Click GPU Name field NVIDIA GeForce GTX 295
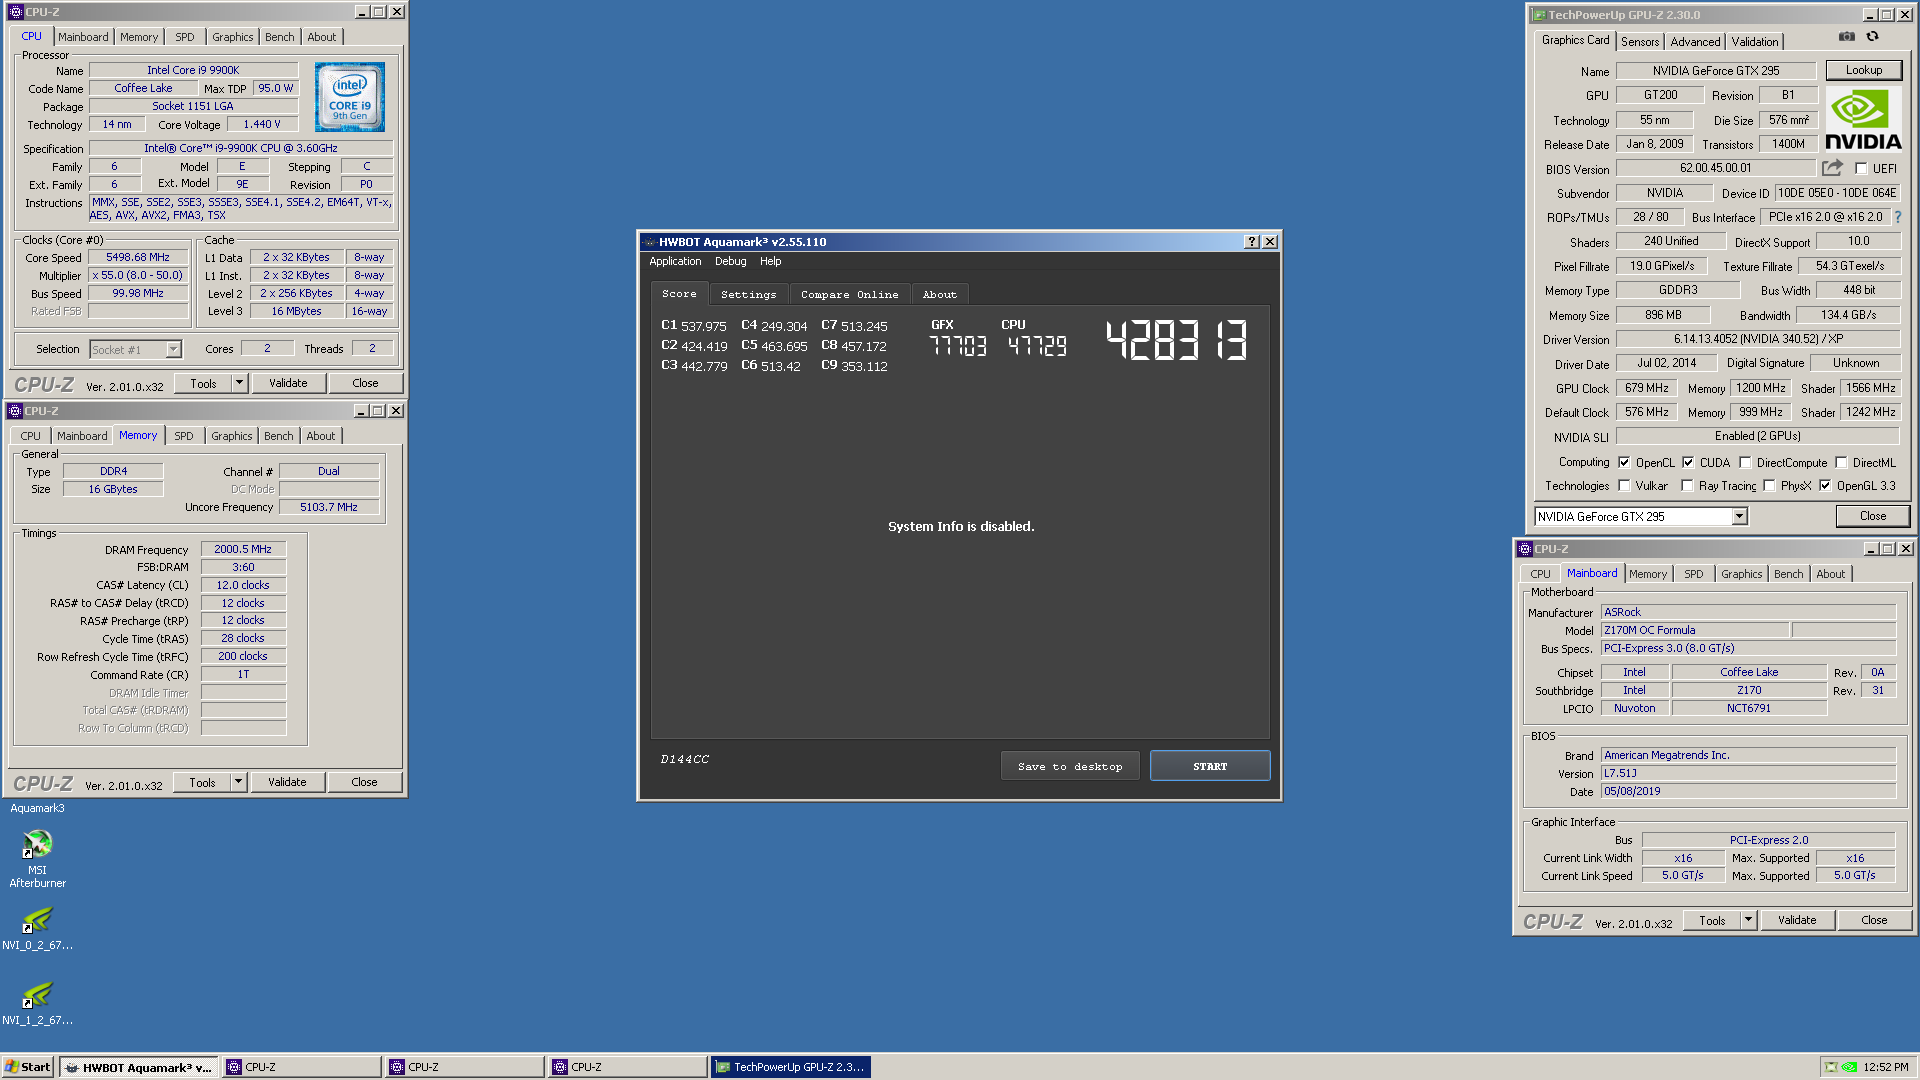Viewport: 1920px width, 1080px height. (x=1716, y=71)
